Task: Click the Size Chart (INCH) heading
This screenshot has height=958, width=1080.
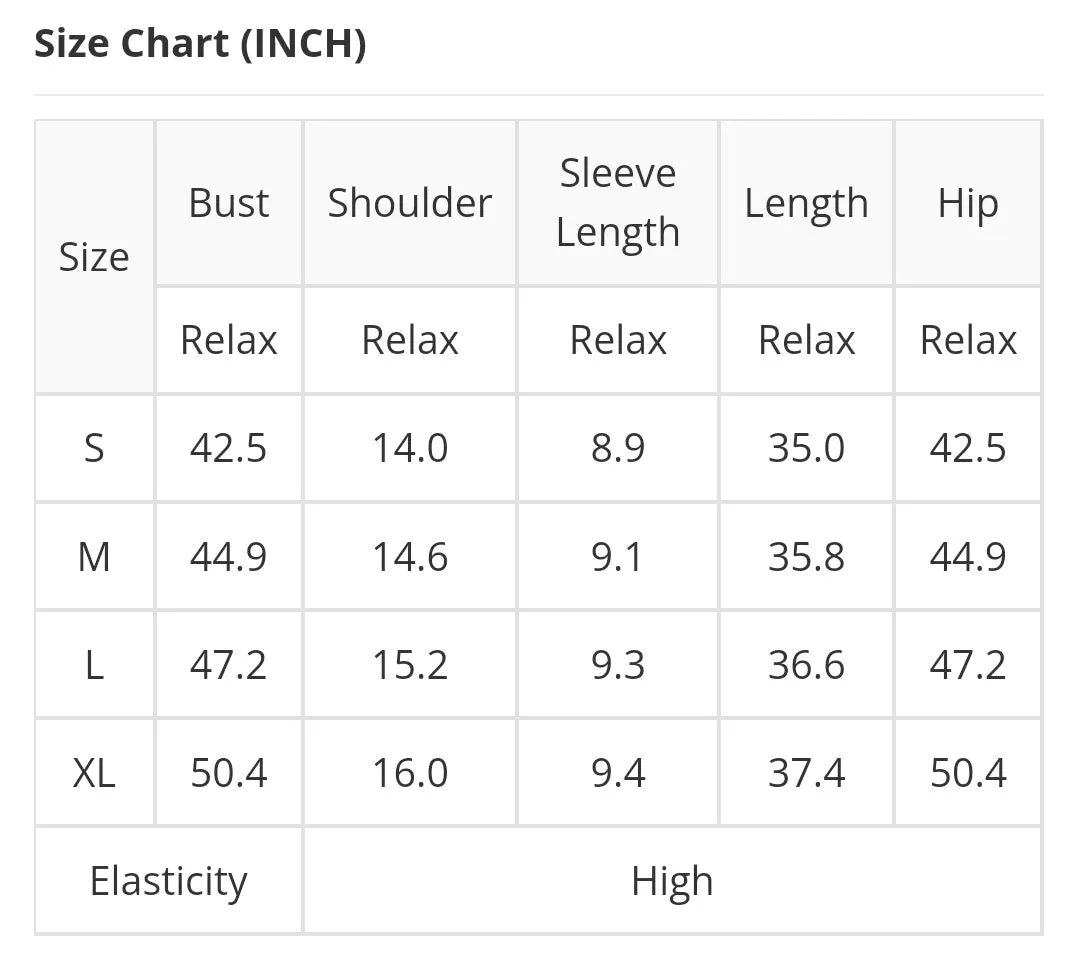Action: (x=200, y=44)
